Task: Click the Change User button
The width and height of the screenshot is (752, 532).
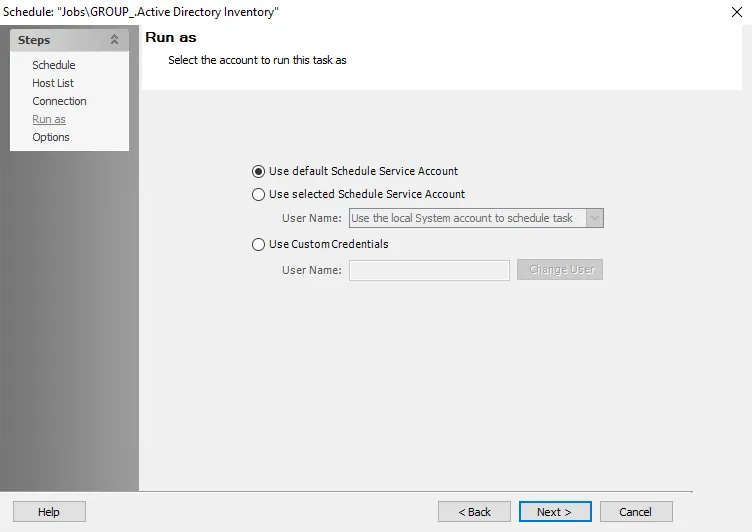Action: [560, 270]
